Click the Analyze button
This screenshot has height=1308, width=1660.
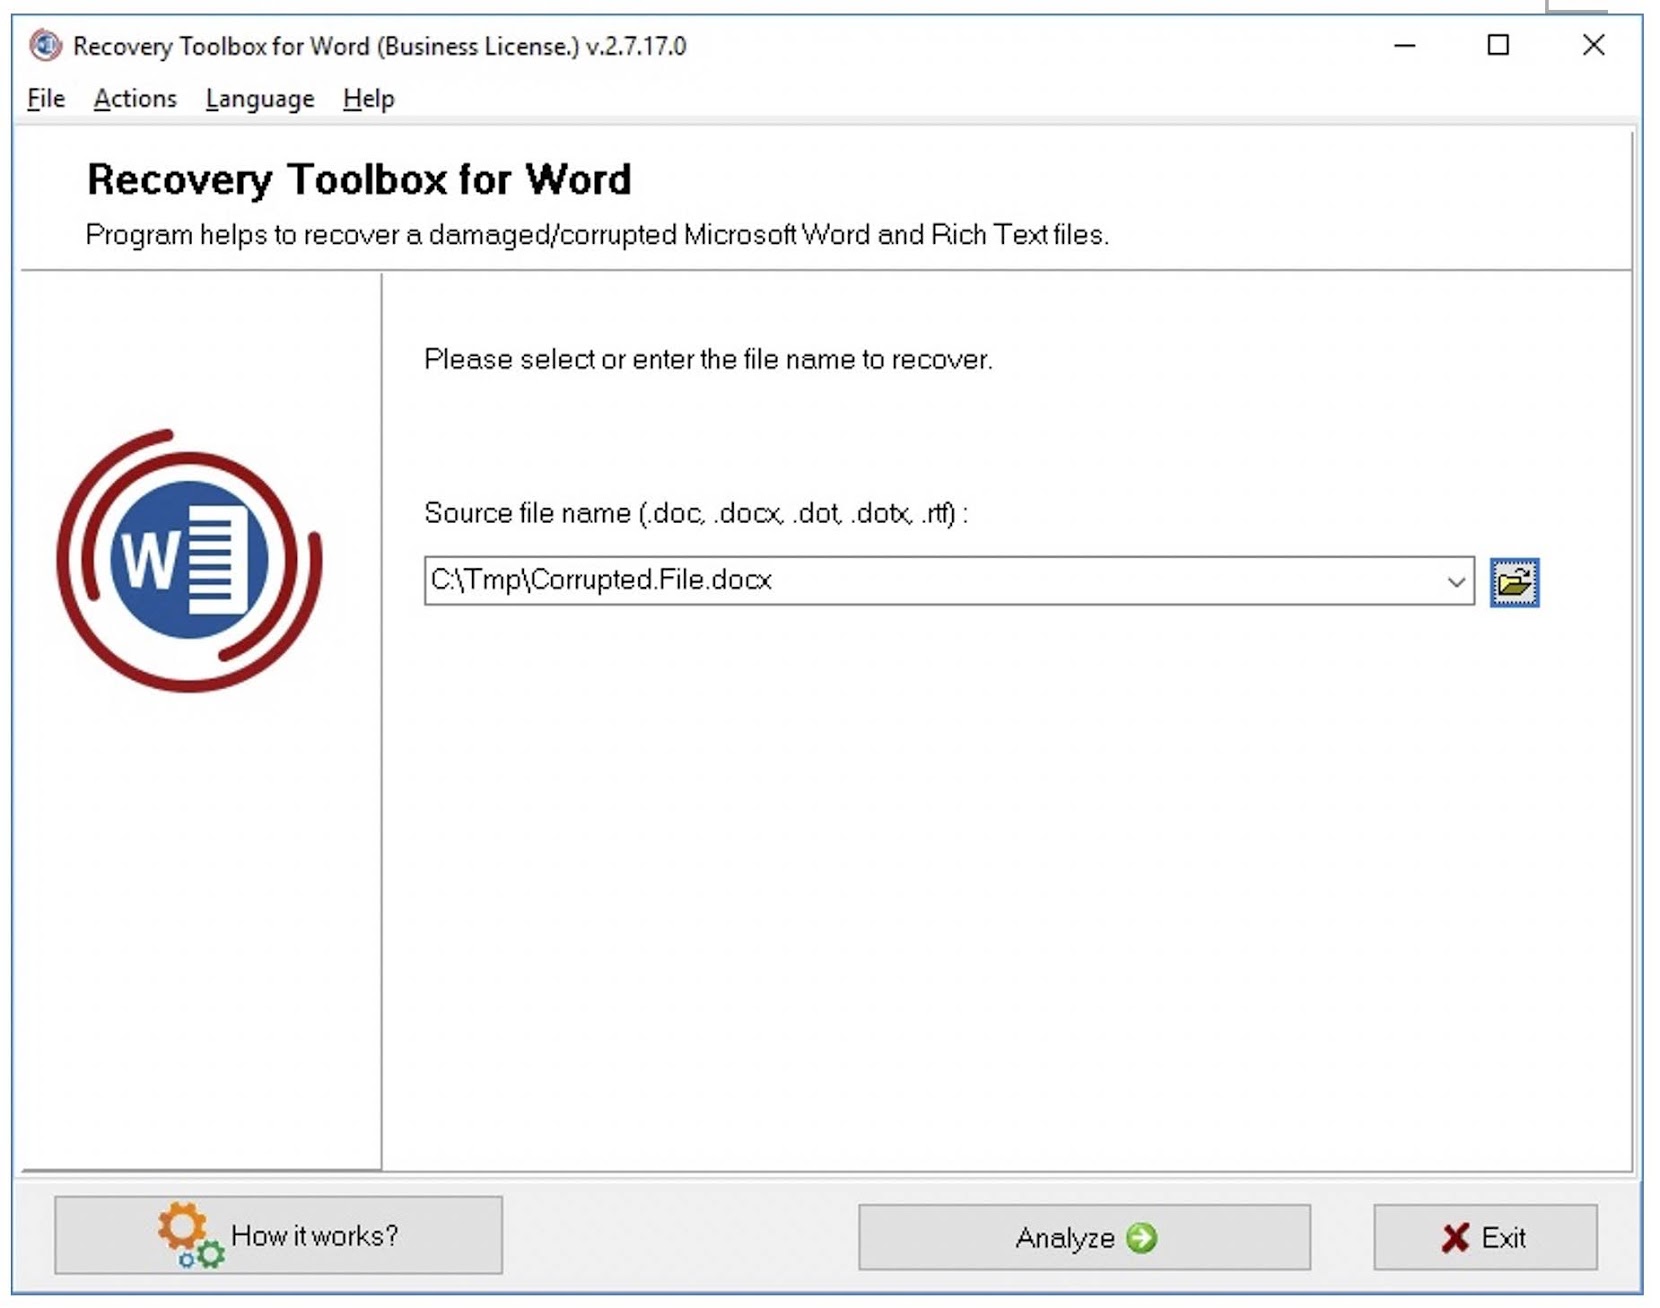(x=1084, y=1238)
